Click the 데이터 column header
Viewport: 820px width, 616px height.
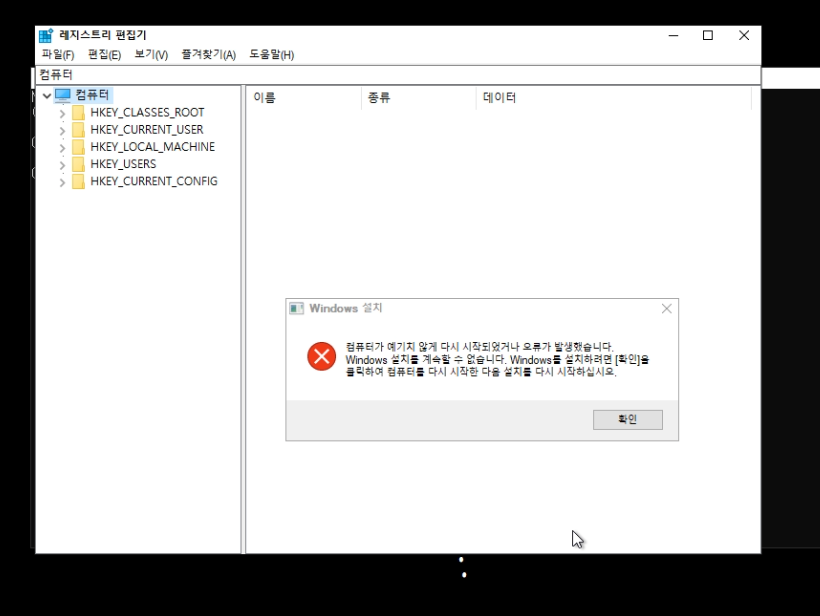pyautogui.click(x=614, y=97)
